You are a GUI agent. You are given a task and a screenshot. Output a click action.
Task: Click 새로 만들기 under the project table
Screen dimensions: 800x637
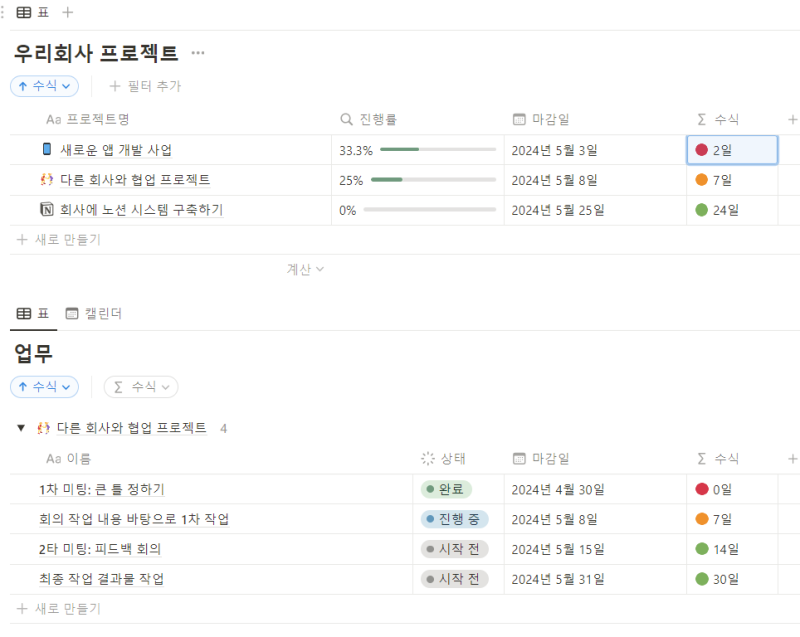point(59,240)
